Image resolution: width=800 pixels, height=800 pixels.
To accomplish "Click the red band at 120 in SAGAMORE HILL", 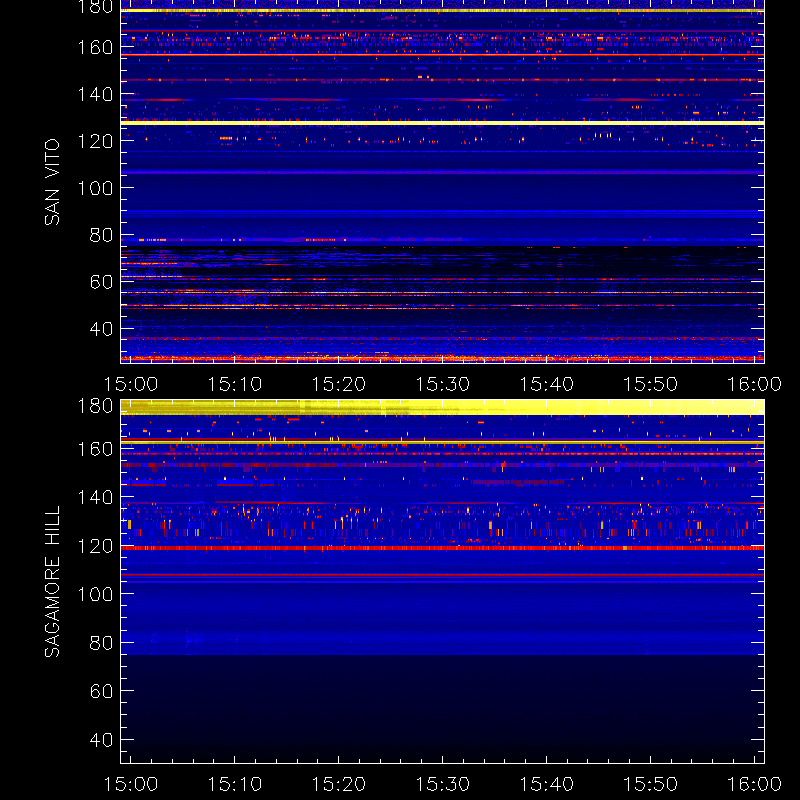I will (442, 548).
